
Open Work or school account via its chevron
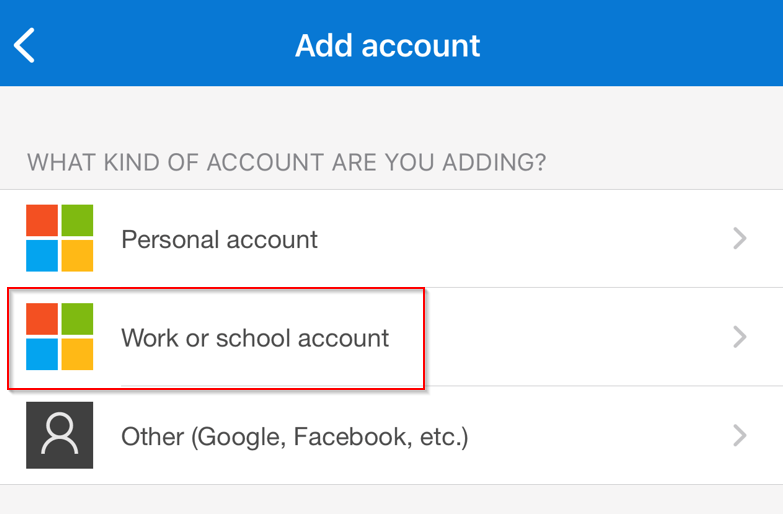point(740,337)
